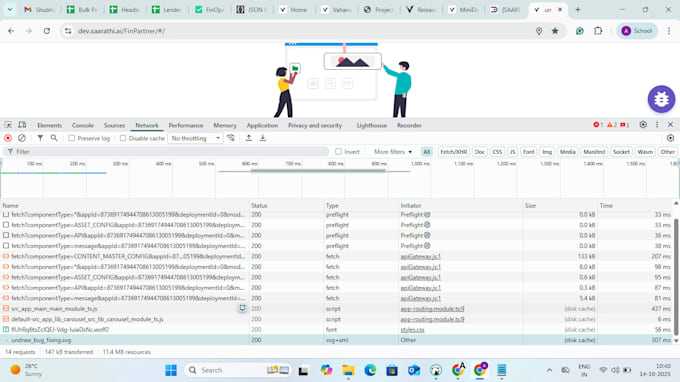Check the Invert filter checkbox
The width and height of the screenshot is (680, 382).
click(x=338, y=152)
